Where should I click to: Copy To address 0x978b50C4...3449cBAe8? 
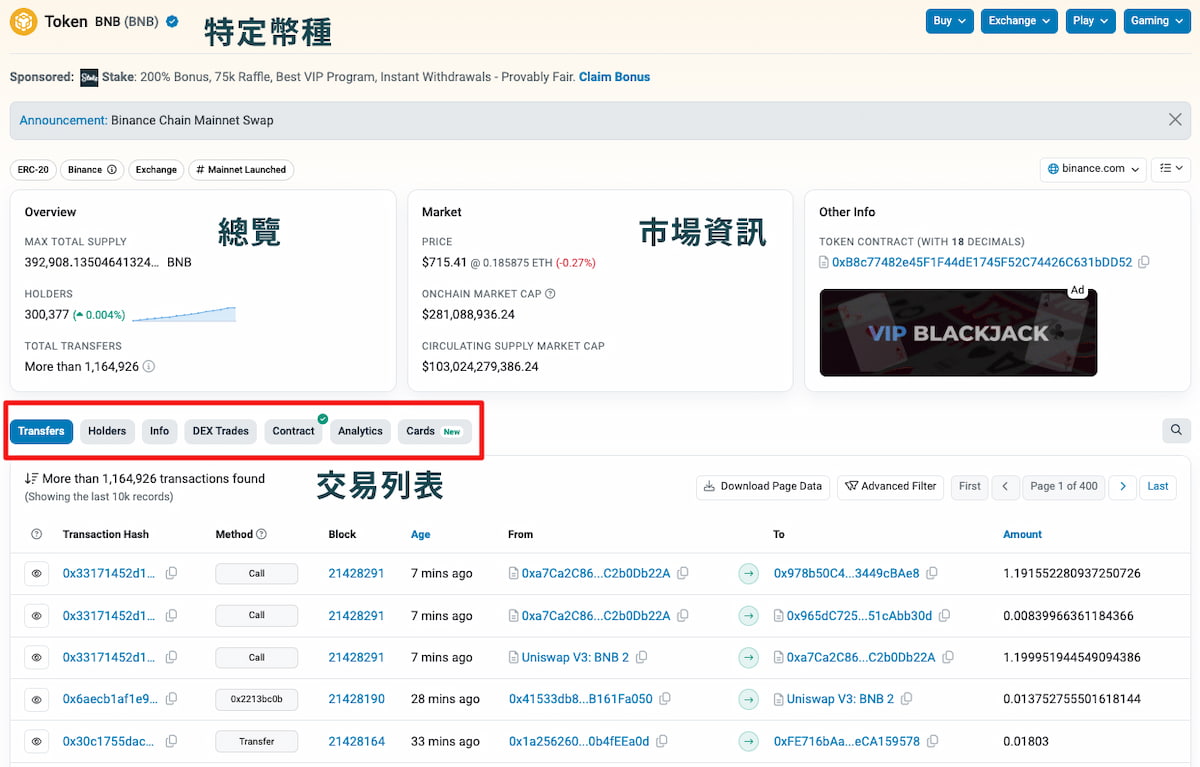pyautogui.click(x=932, y=574)
